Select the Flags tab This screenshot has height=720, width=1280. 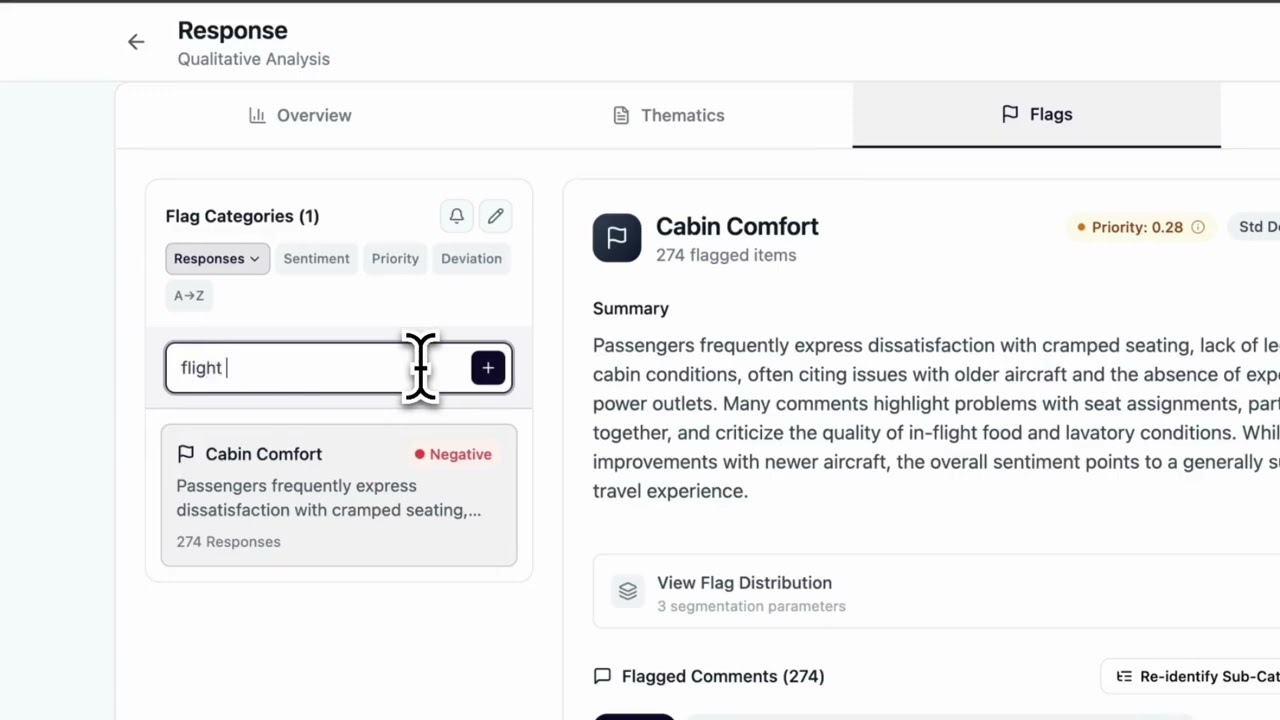(x=1036, y=115)
